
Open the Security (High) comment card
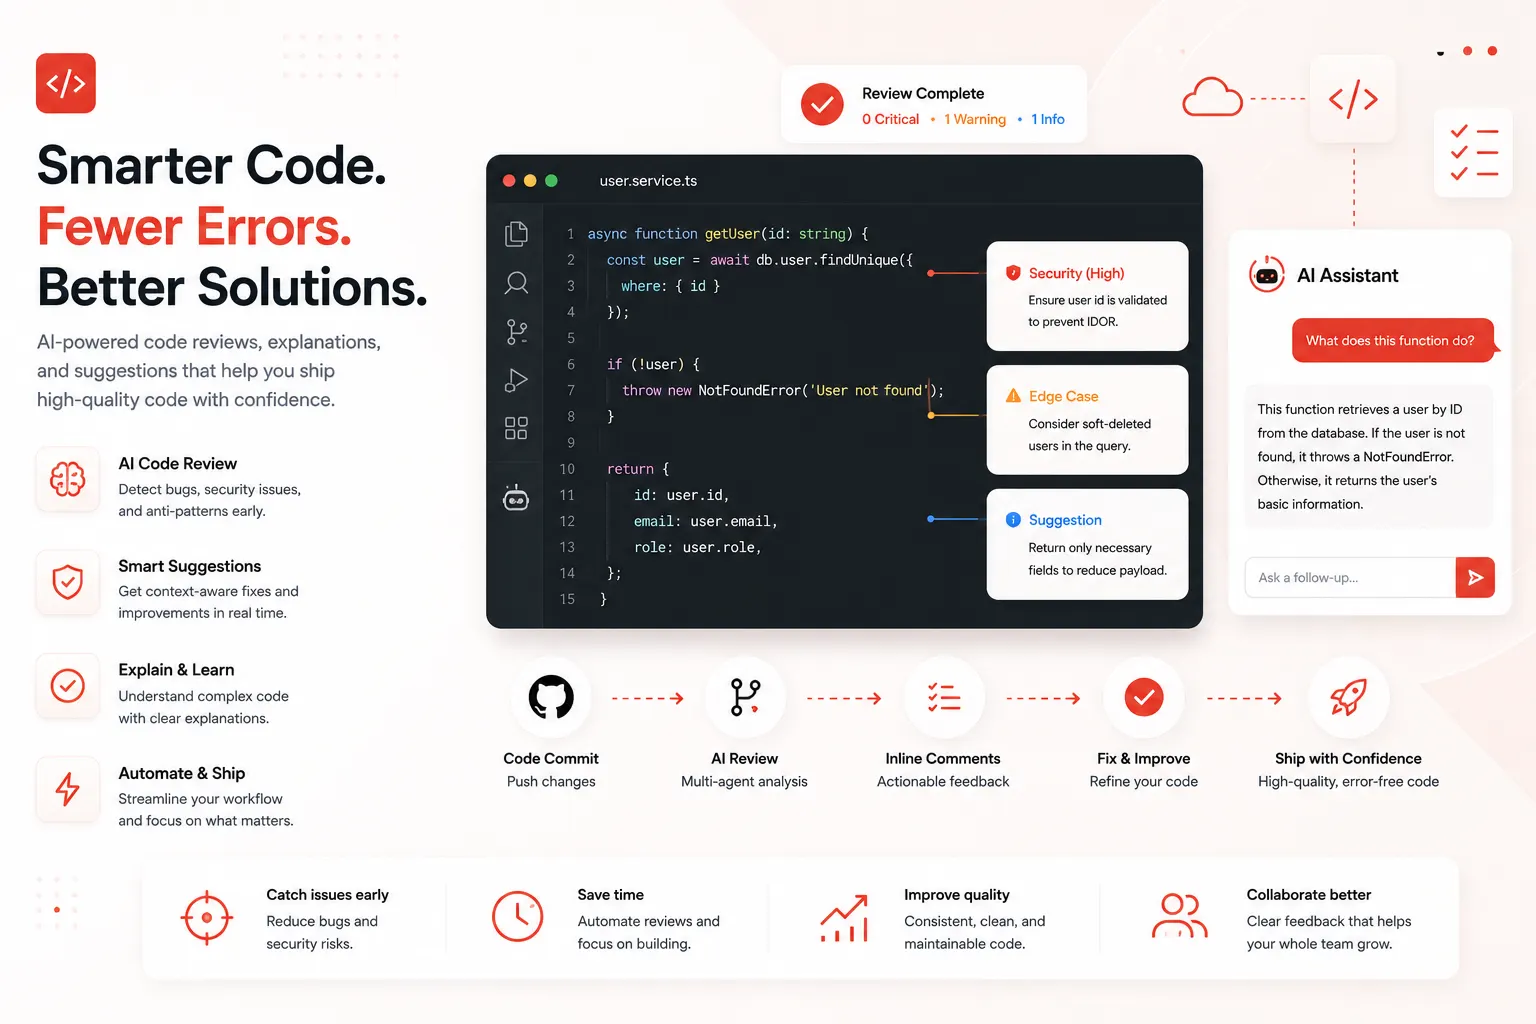click(1087, 296)
